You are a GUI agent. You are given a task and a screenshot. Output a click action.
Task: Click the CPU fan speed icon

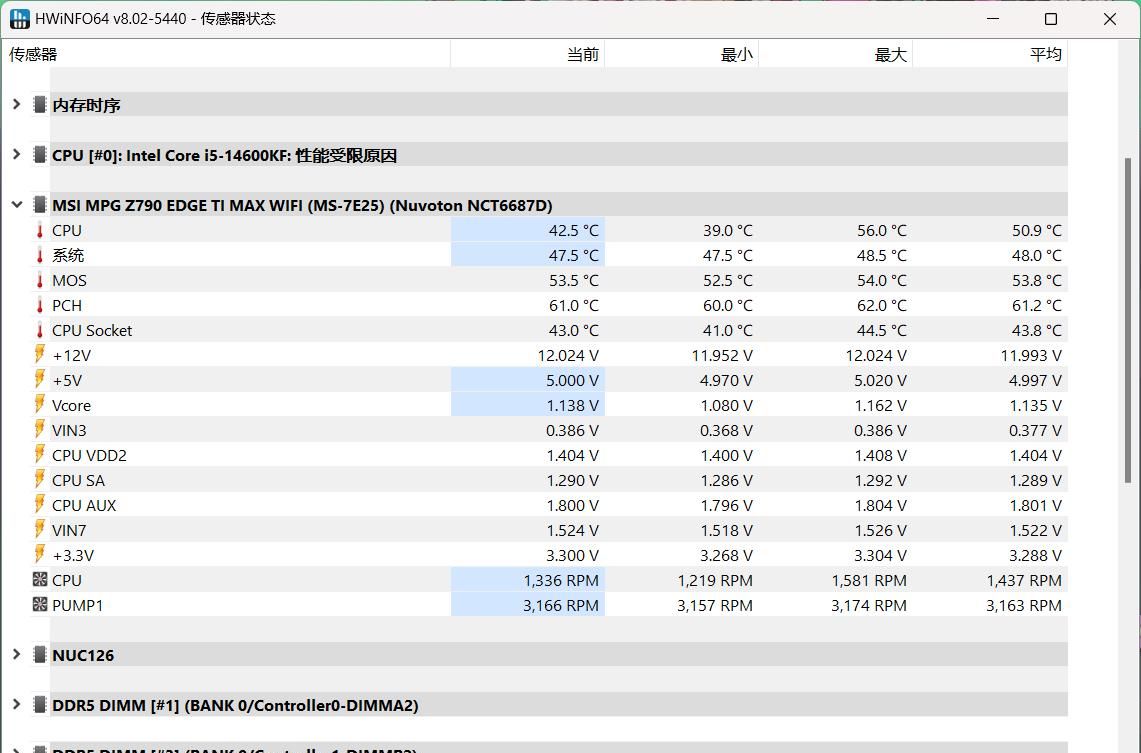click(x=39, y=580)
